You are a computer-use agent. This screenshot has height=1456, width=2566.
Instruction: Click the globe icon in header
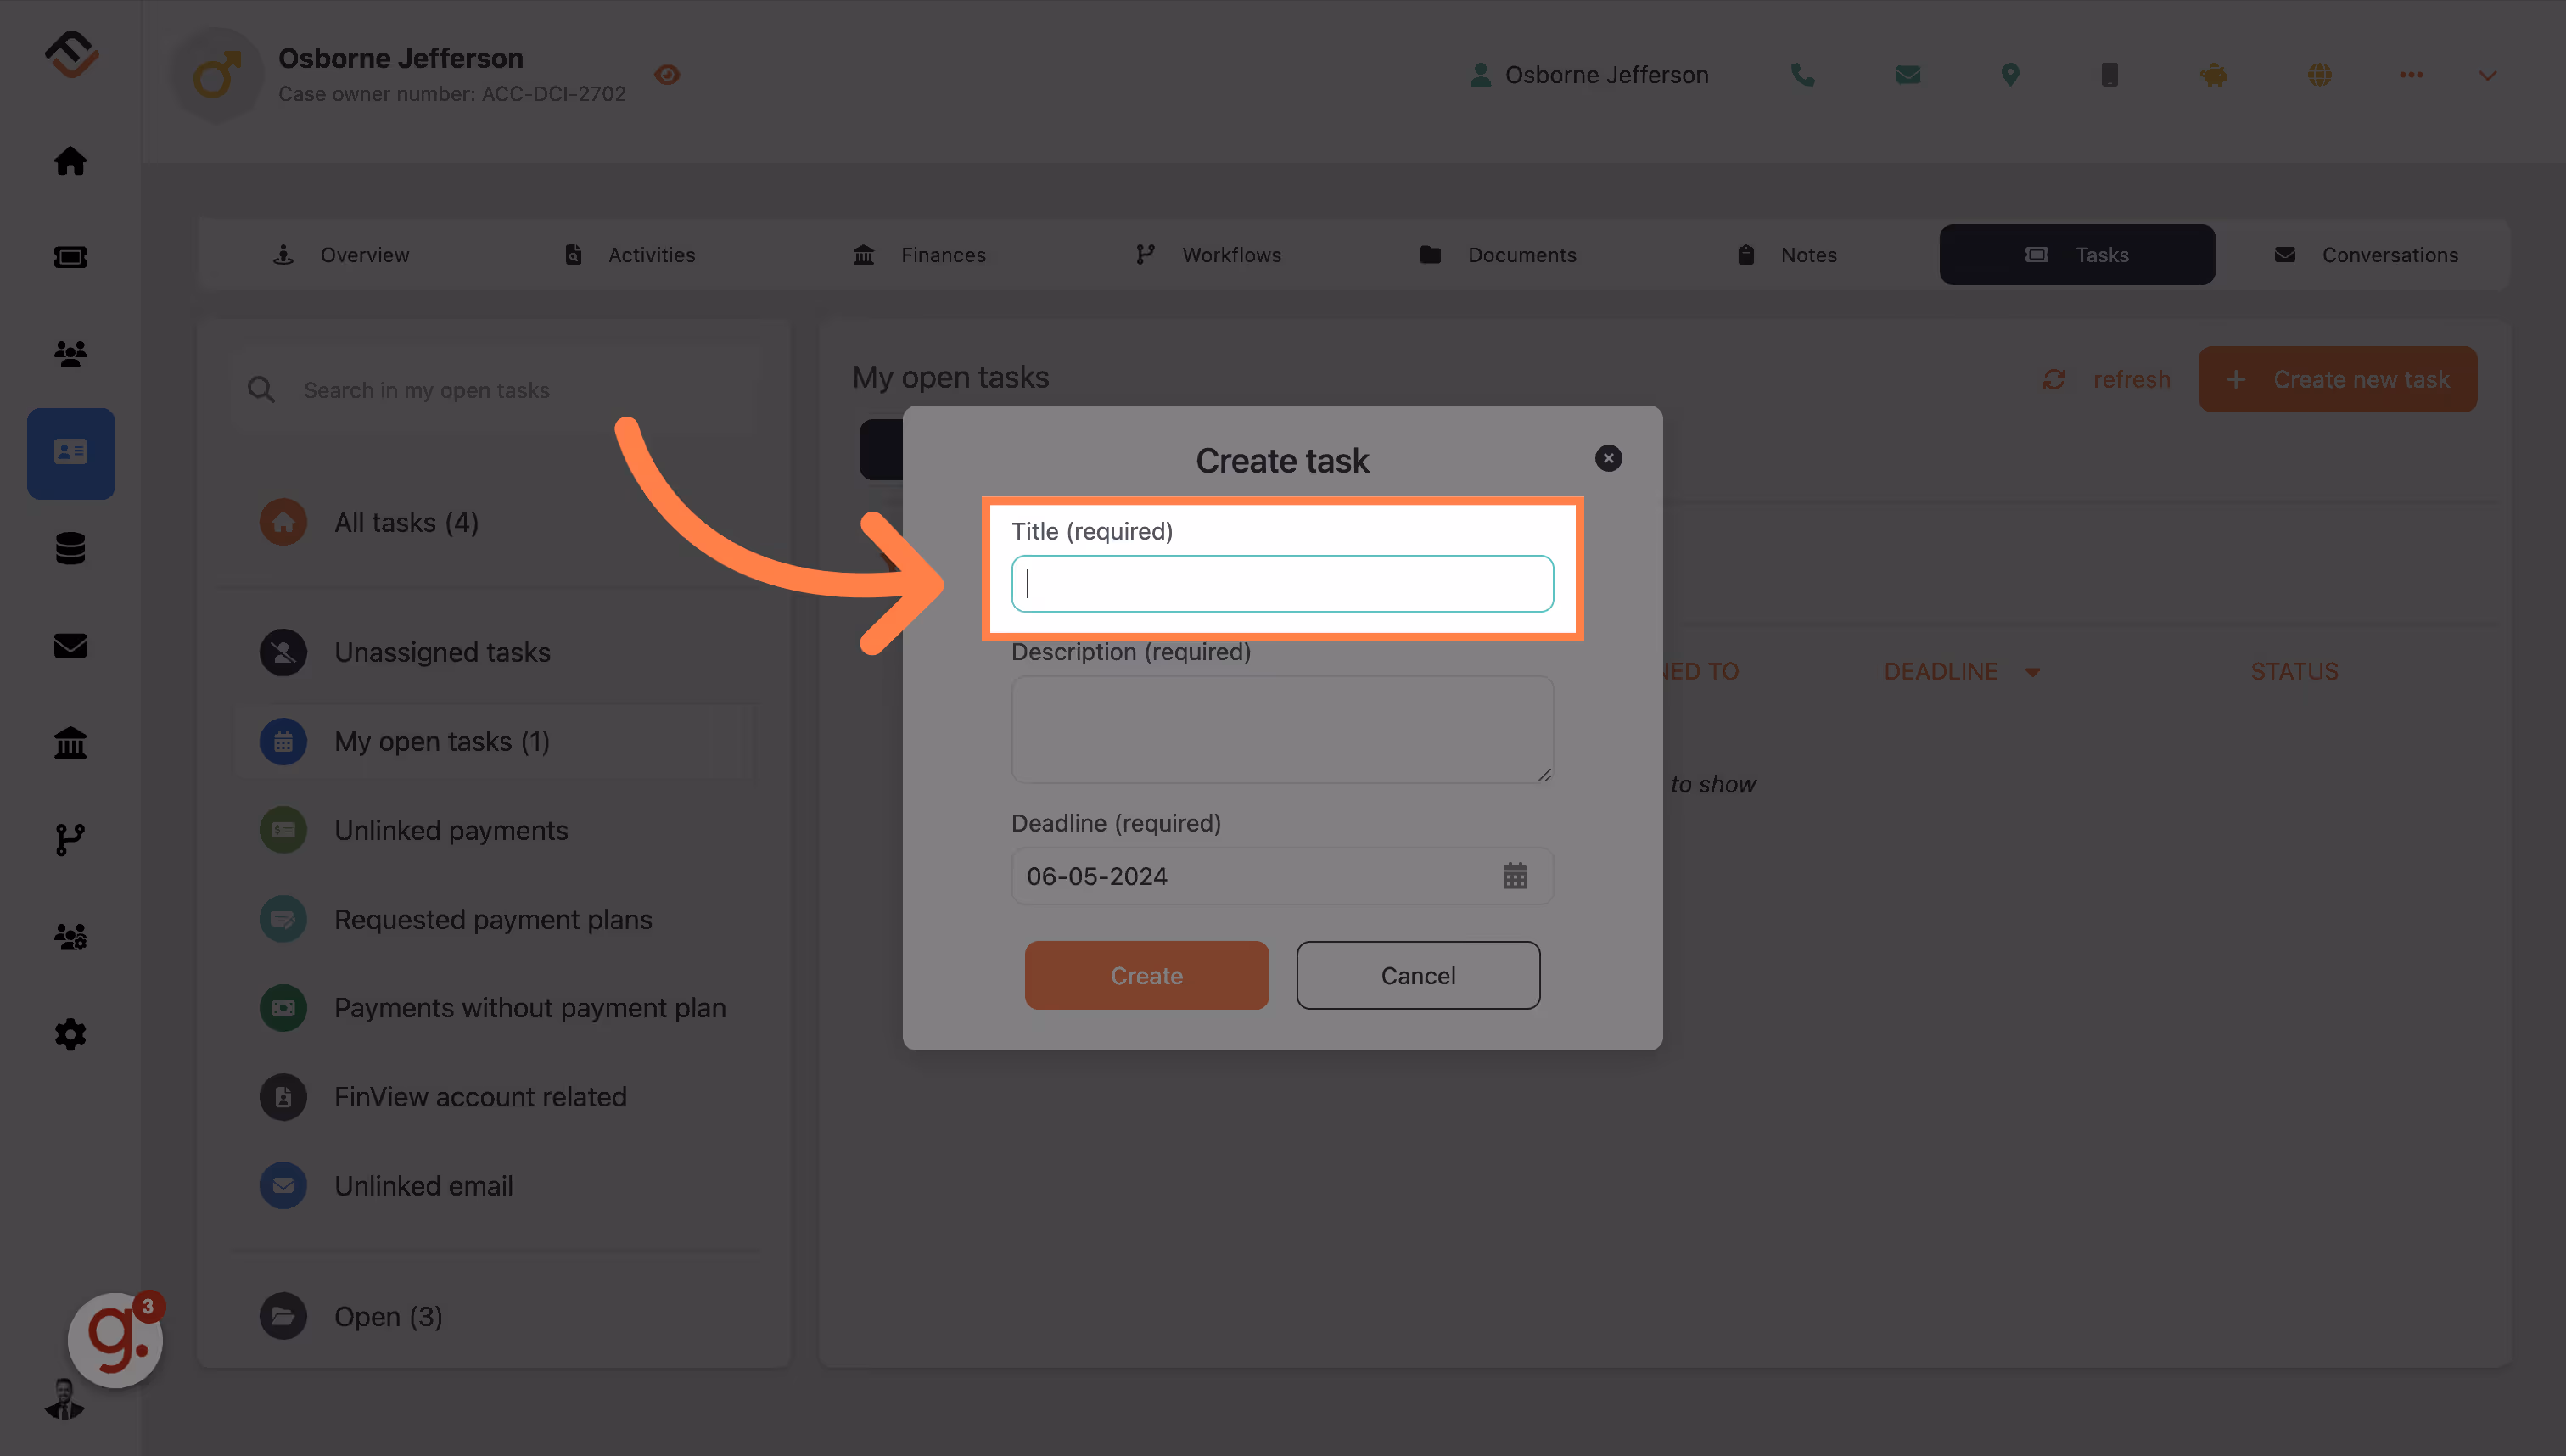pyautogui.click(x=2319, y=75)
